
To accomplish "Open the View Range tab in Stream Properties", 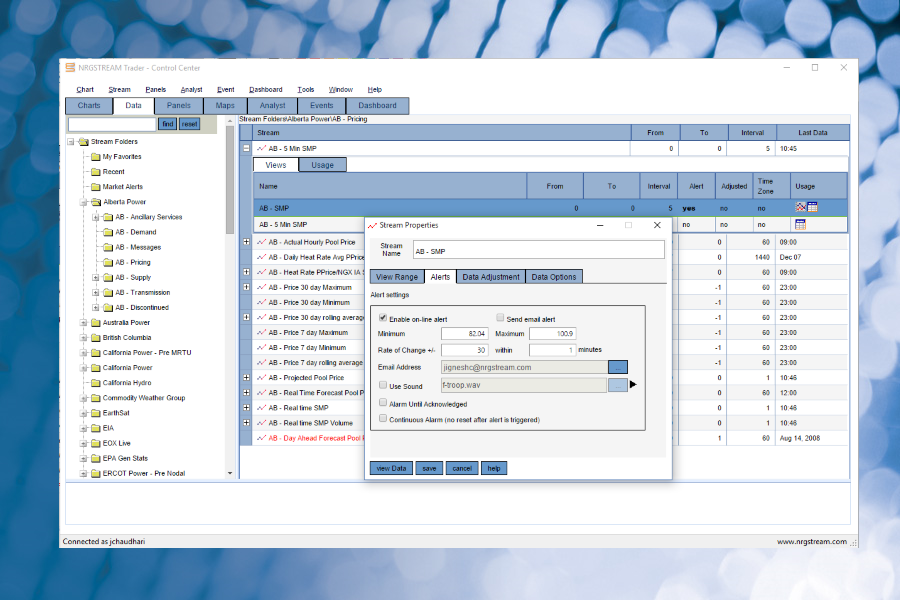I will click(397, 277).
